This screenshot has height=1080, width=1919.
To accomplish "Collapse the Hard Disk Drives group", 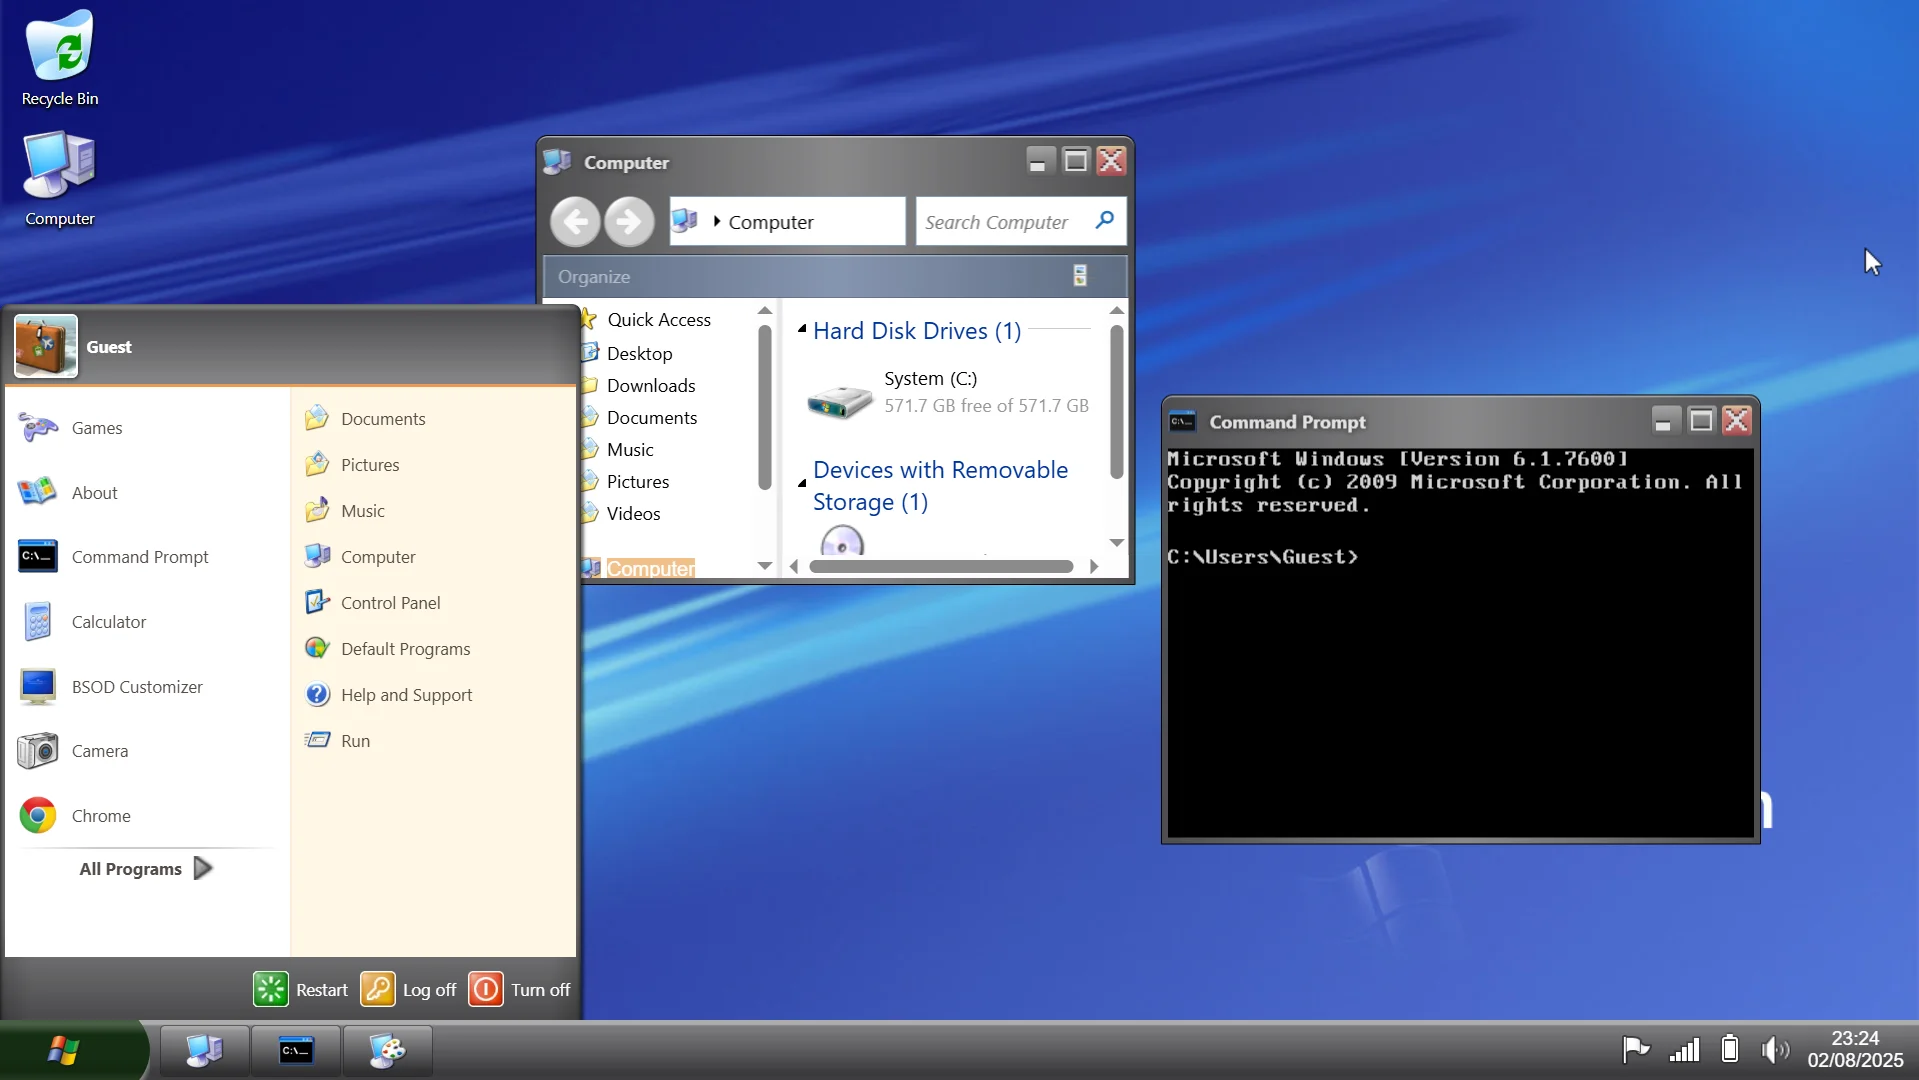I will (802, 330).
